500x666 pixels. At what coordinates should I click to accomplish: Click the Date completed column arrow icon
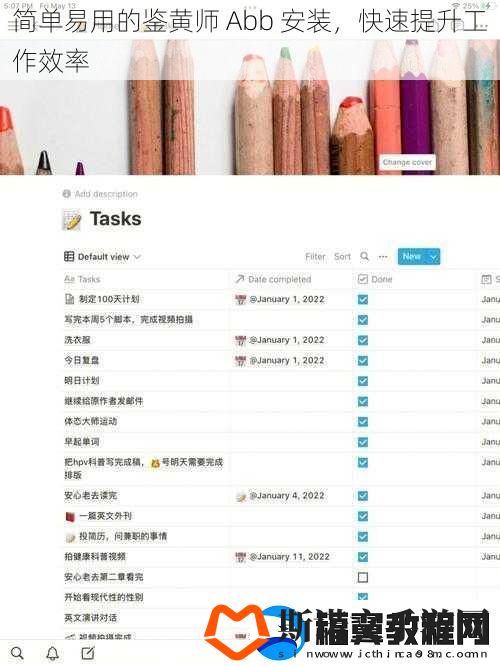240,279
